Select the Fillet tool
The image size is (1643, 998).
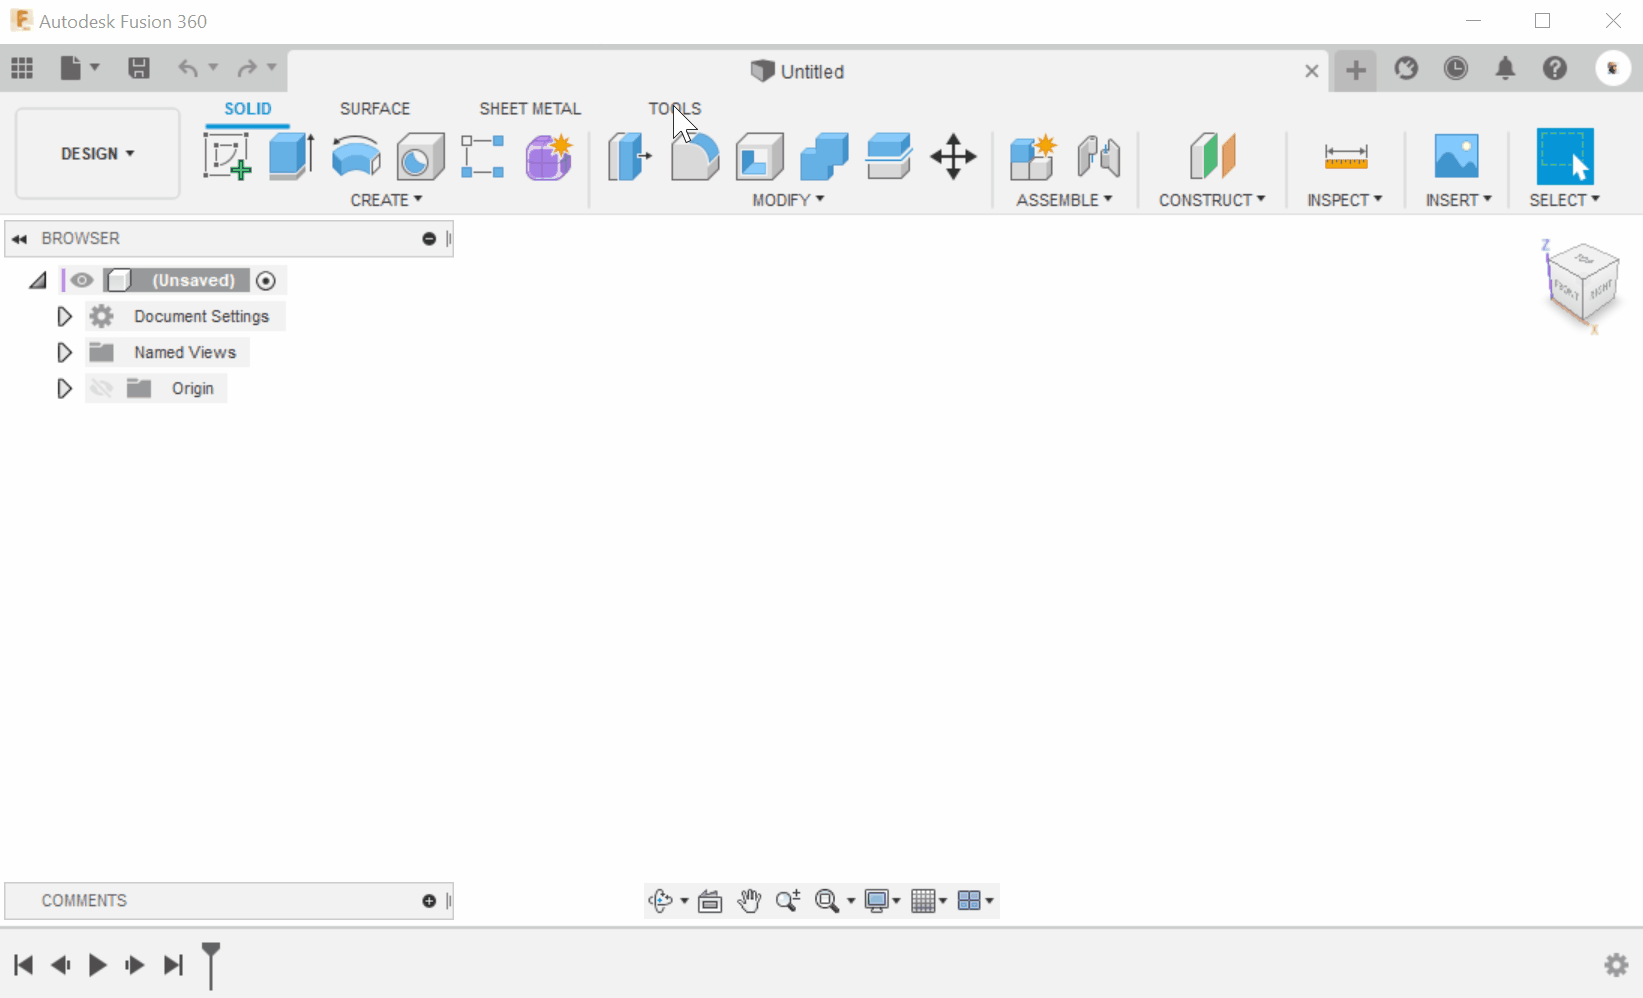pyautogui.click(x=695, y=157)
